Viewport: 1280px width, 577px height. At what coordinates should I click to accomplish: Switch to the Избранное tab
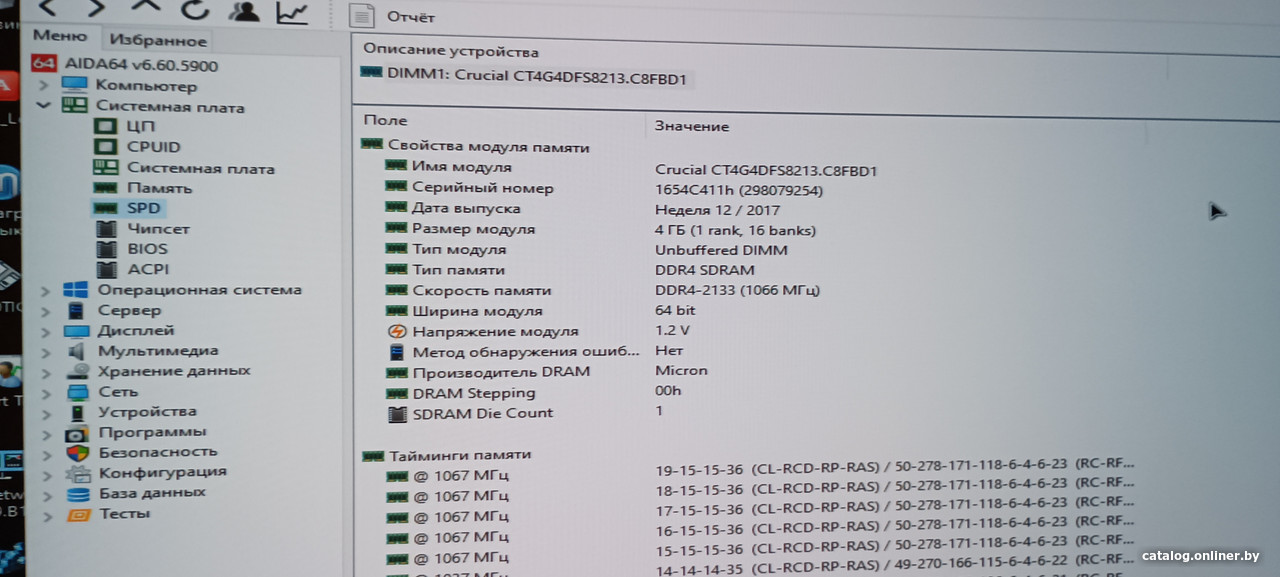coord(157,40)
